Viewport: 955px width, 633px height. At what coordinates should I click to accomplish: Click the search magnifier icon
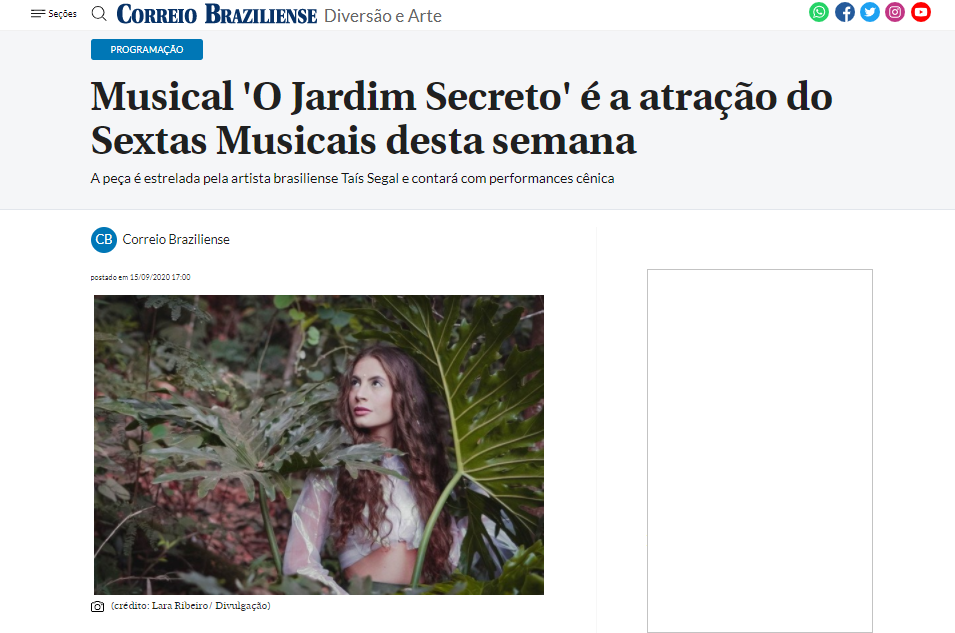click(x=99, y=13)
